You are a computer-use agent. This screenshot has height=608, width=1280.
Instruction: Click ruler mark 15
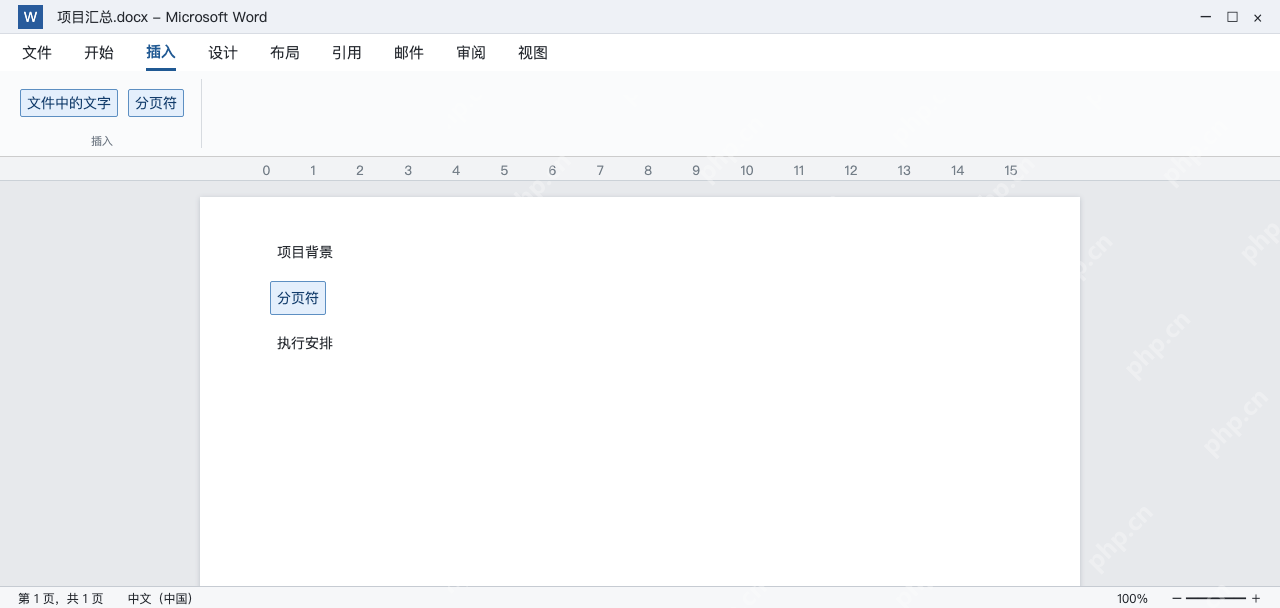[x=1011, y=170]
